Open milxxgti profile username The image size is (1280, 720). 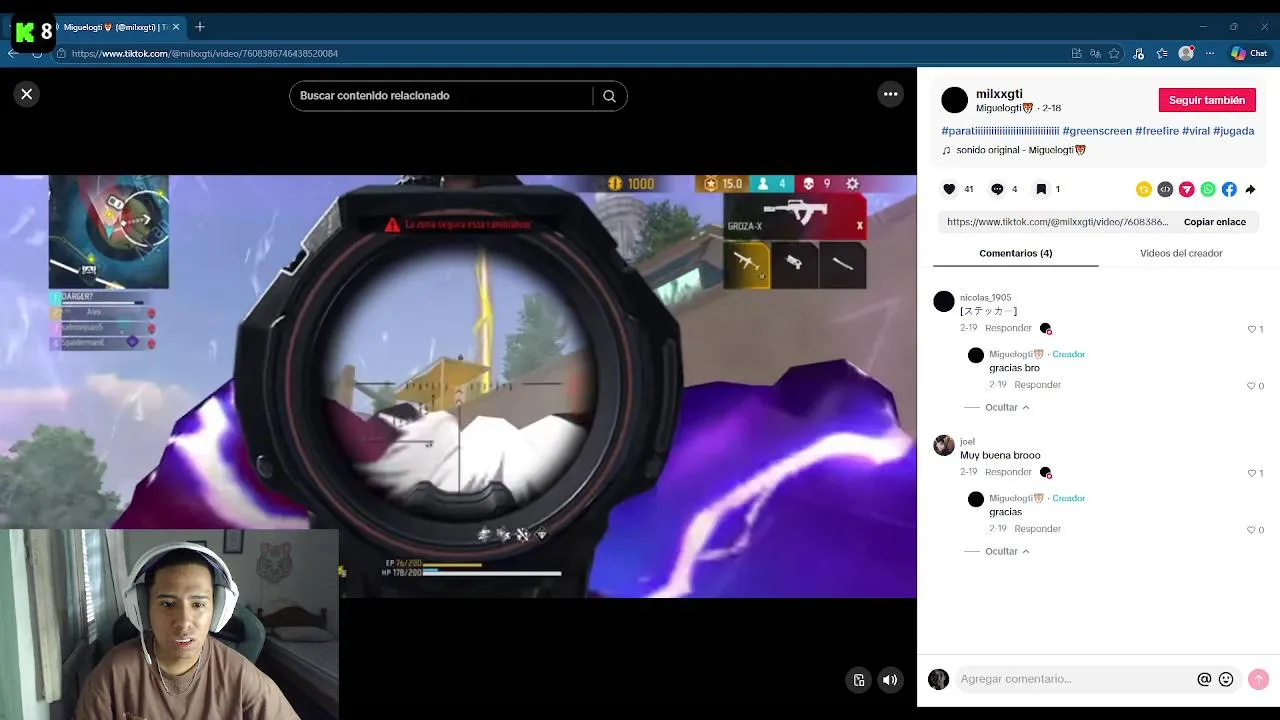pos(999,94)
